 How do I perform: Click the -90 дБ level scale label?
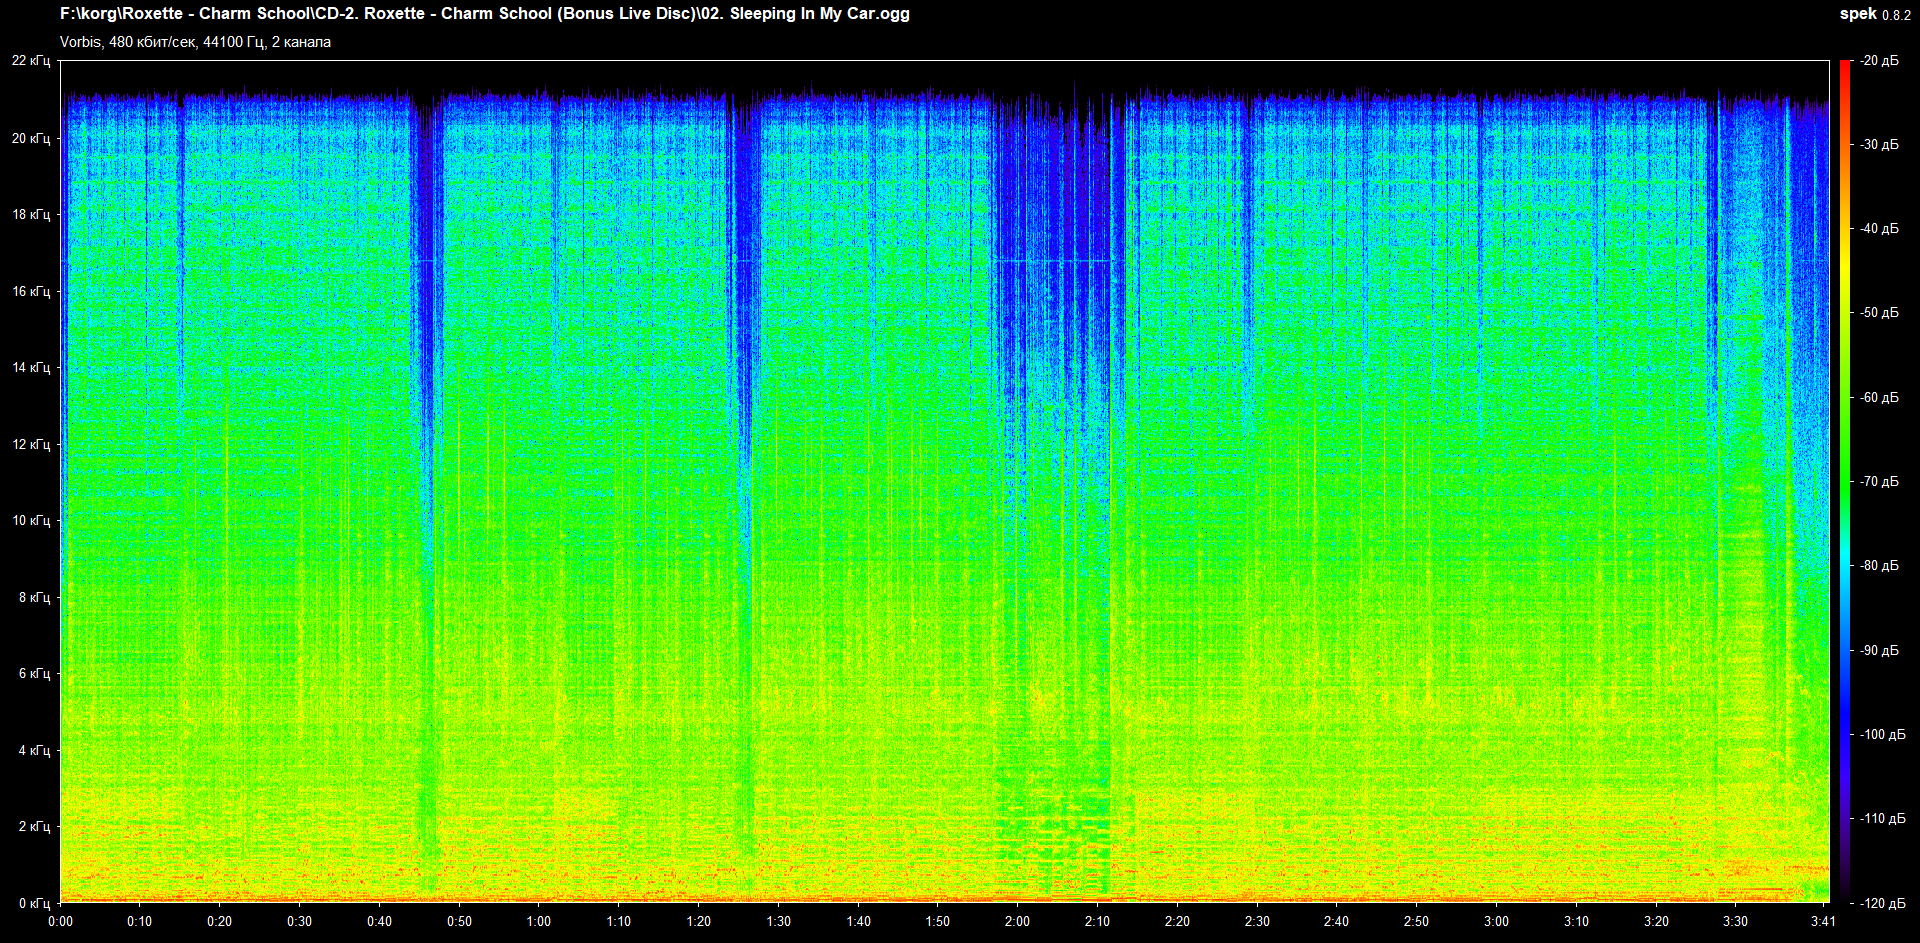tap(1879, 650)
